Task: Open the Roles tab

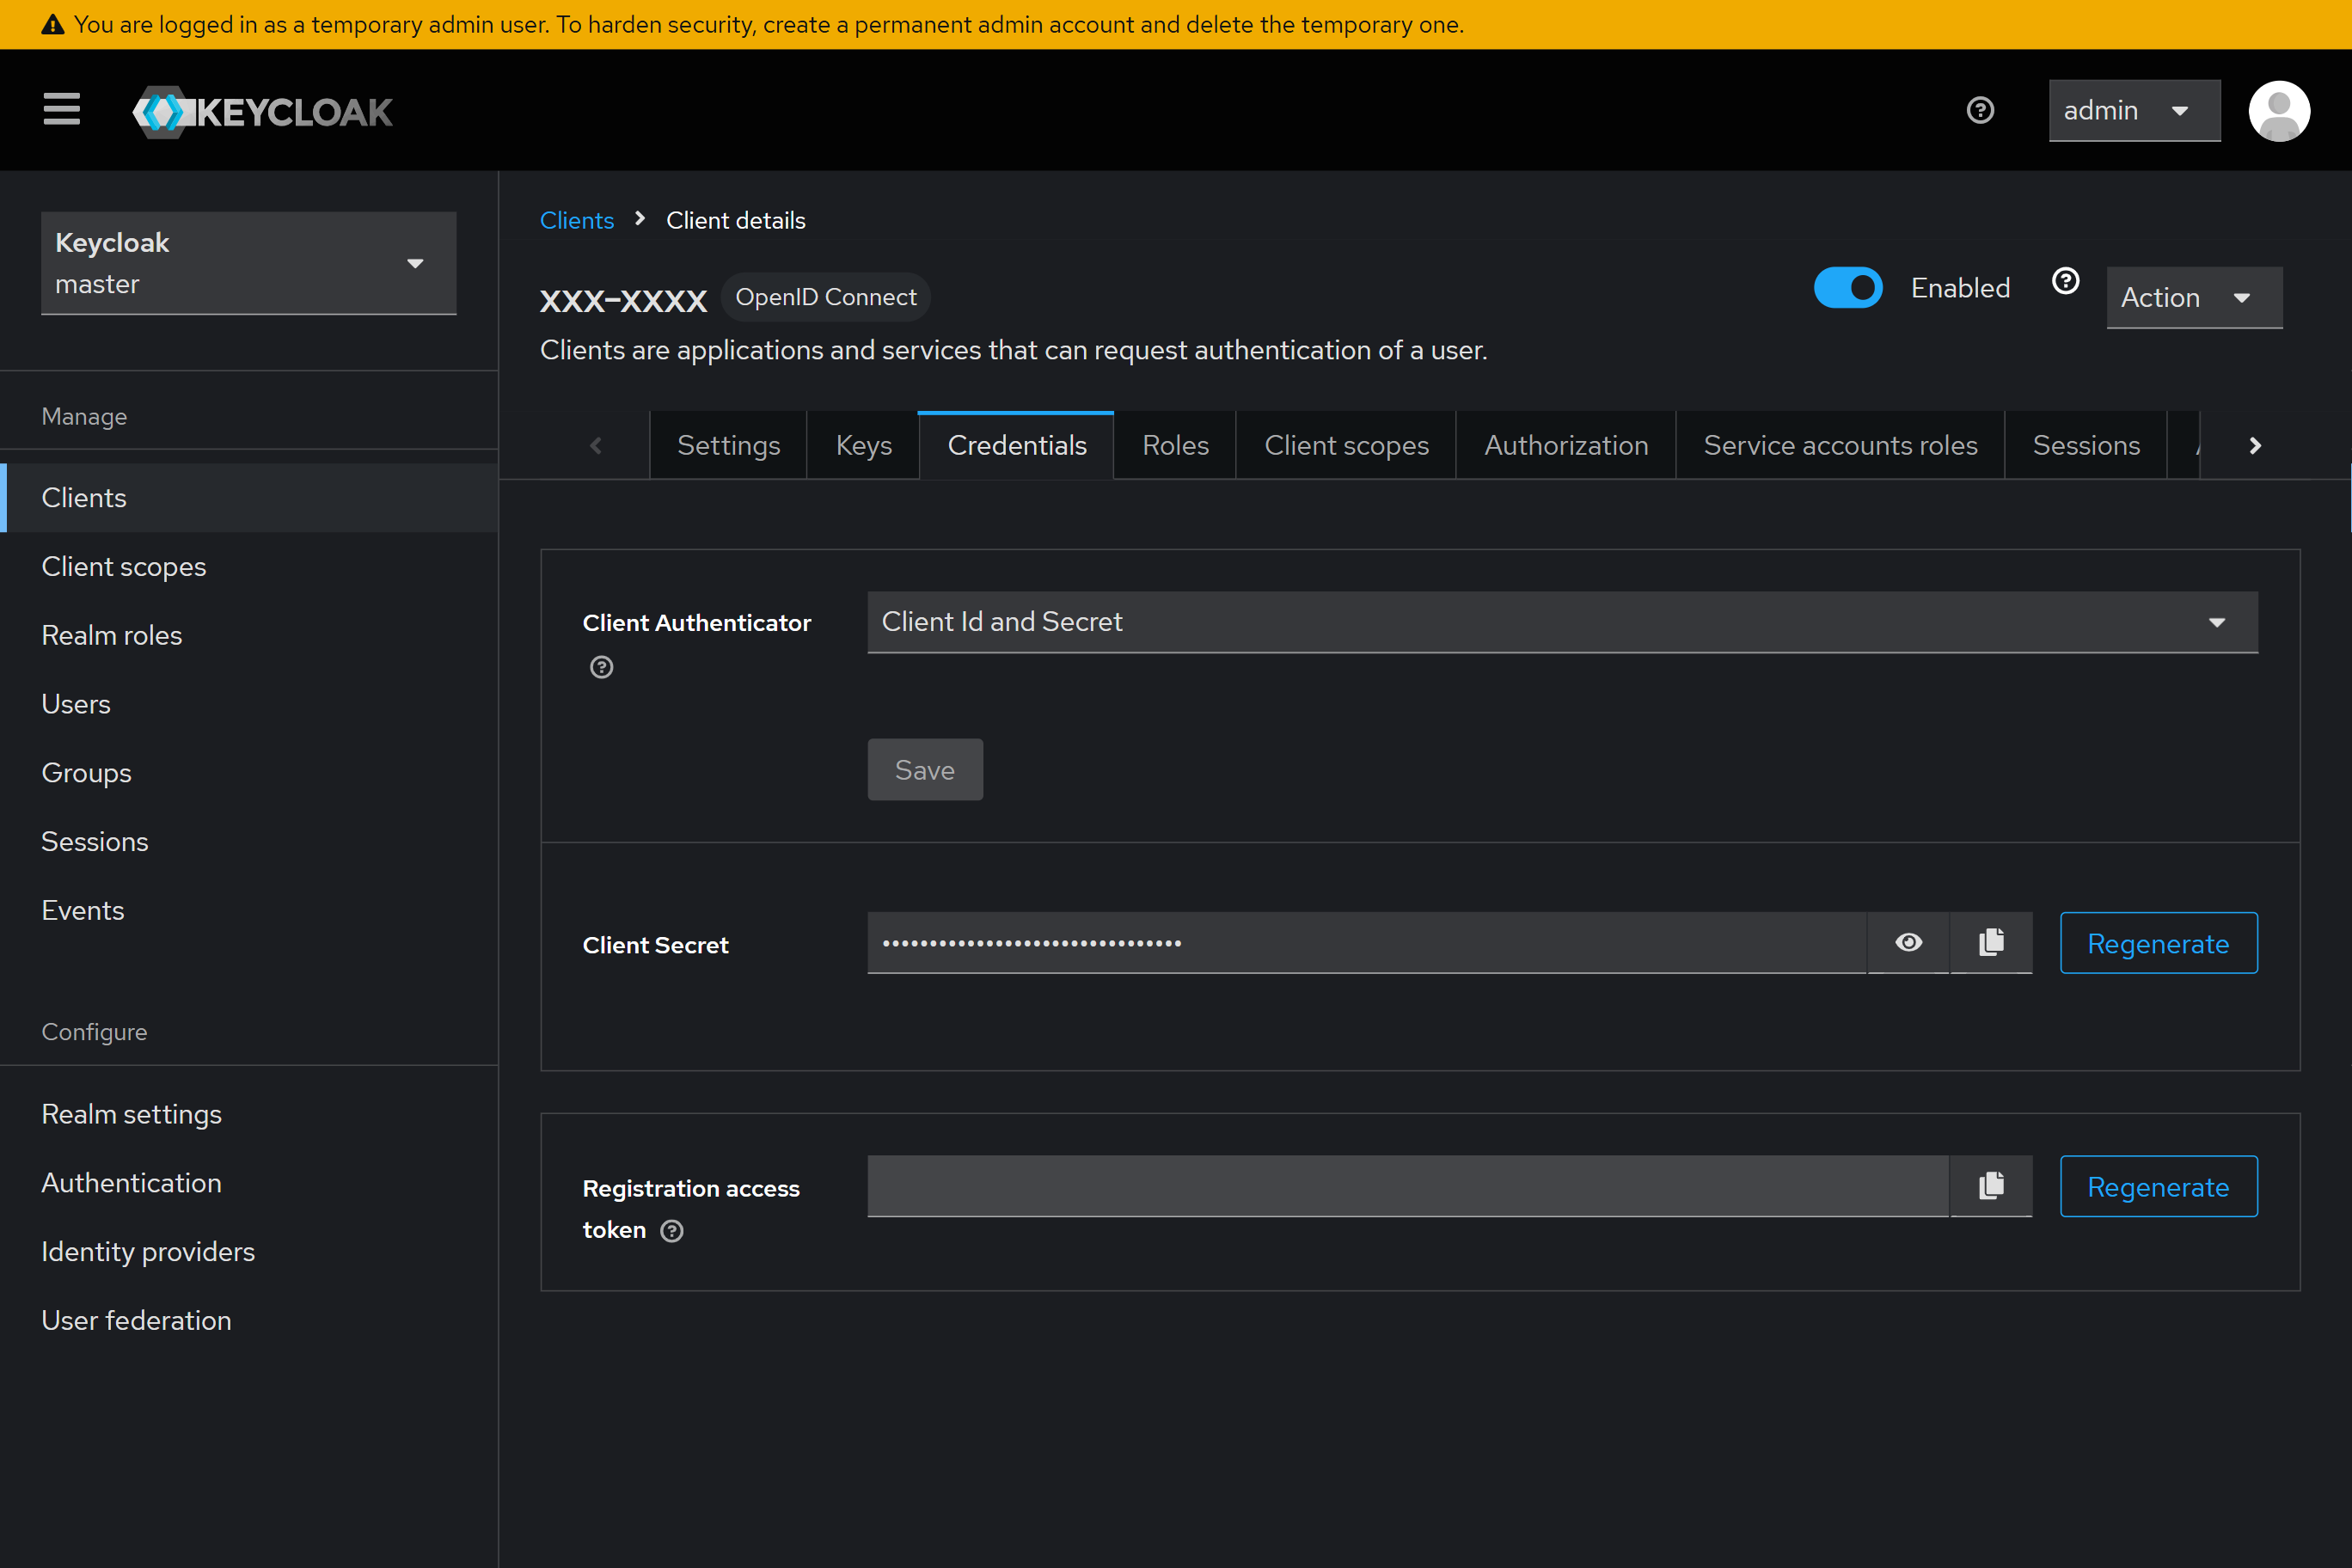Action: 1175,445
